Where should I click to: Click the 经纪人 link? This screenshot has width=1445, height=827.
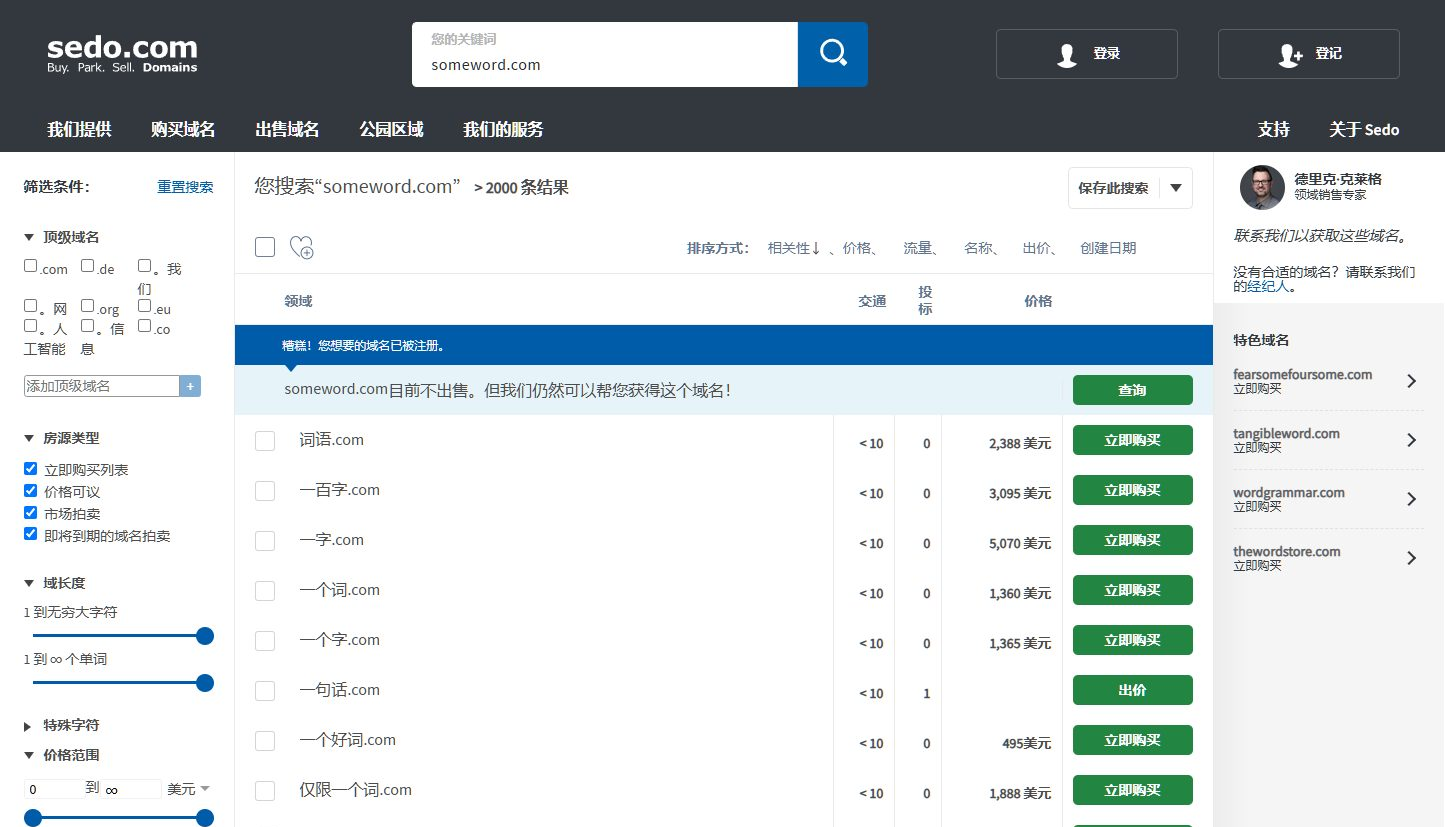pyautogui.click(x=1268, y=286)
